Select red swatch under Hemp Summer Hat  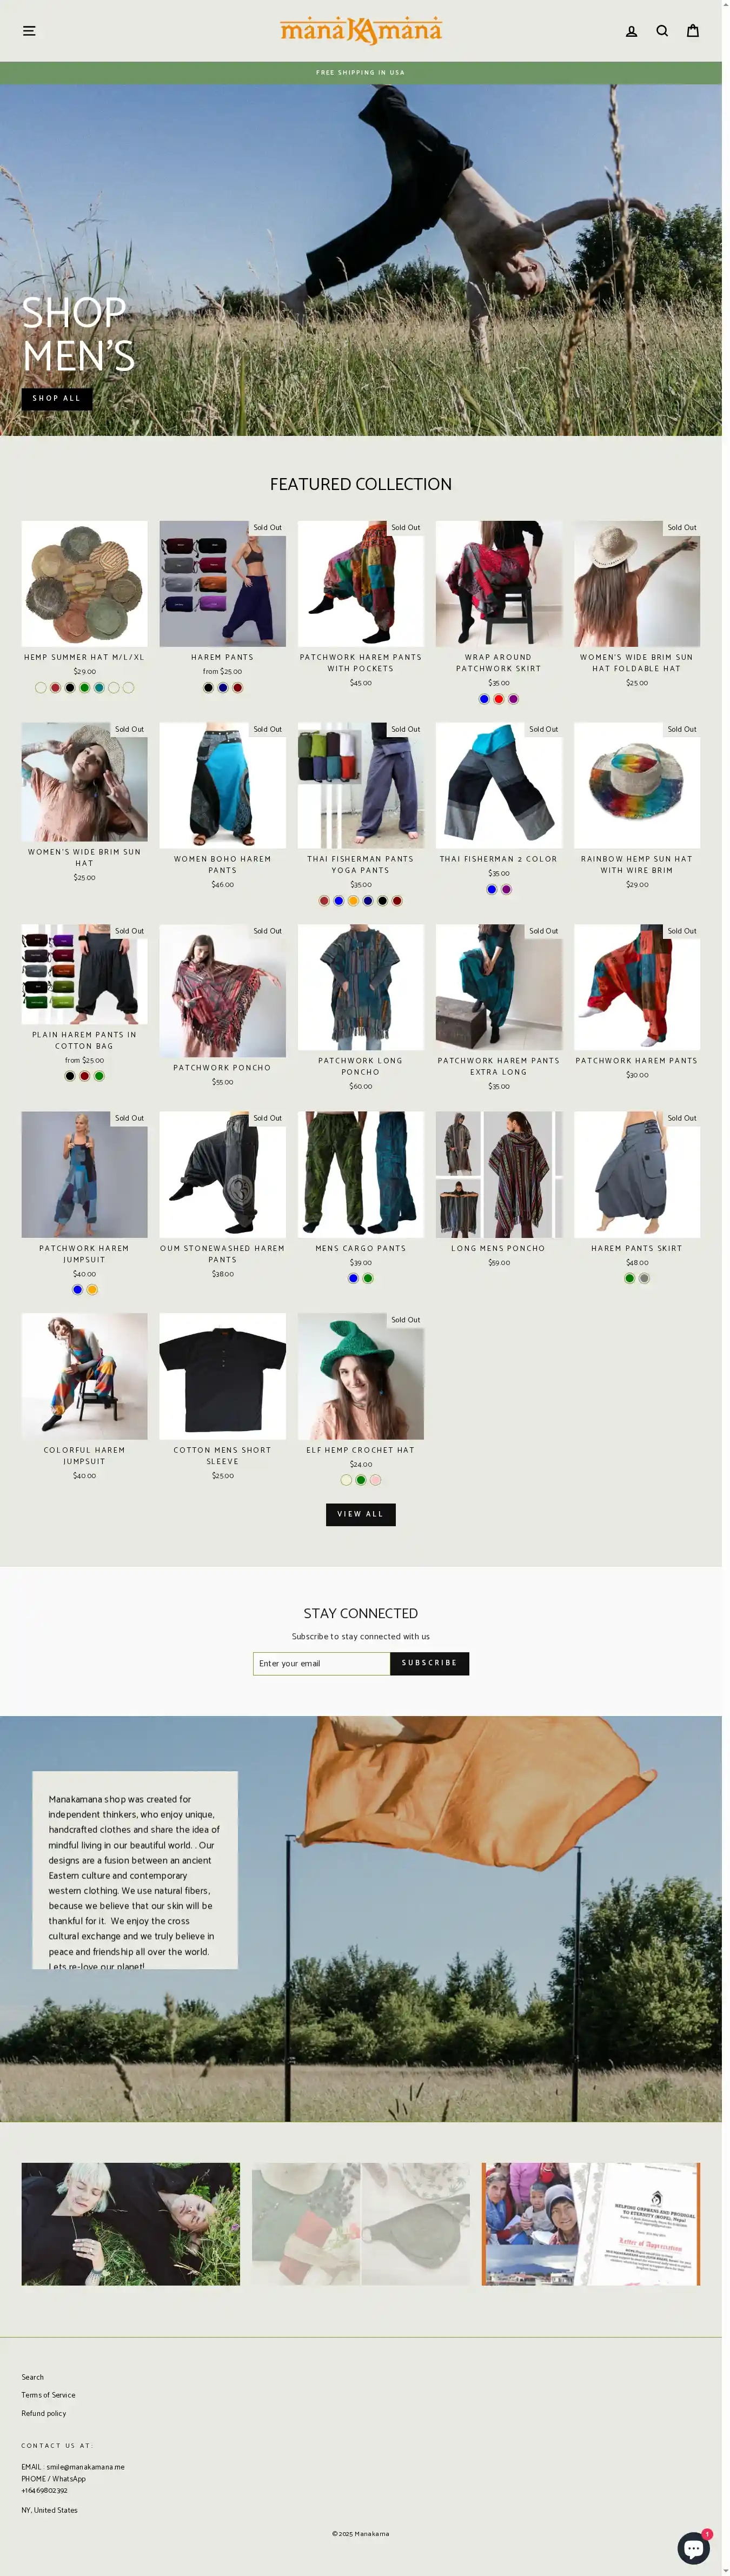coord(55,688)
